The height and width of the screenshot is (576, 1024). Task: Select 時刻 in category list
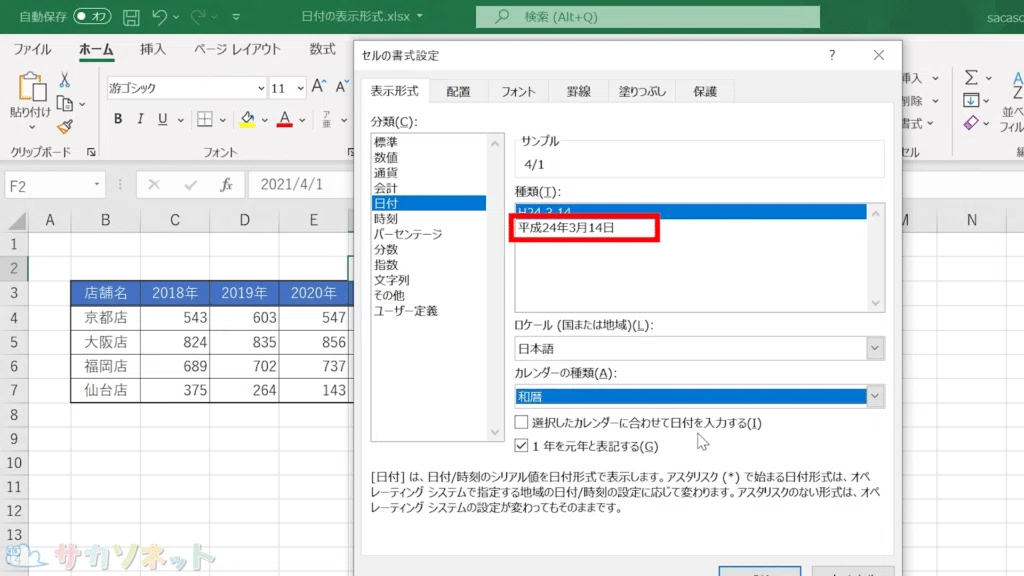click(428, 219)
